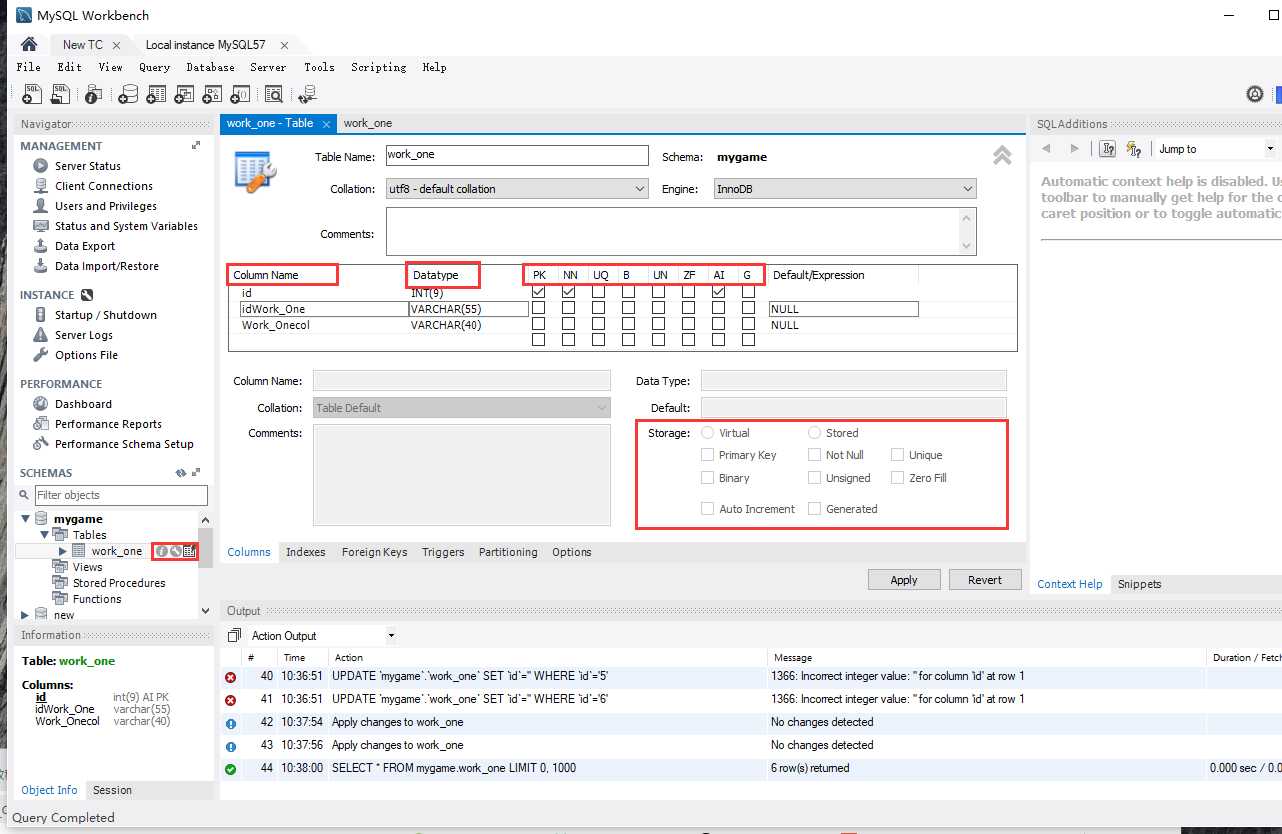Open the Action Output dropdown
The height and width of the screenshot is (834, 1282).
pos(321,636)
